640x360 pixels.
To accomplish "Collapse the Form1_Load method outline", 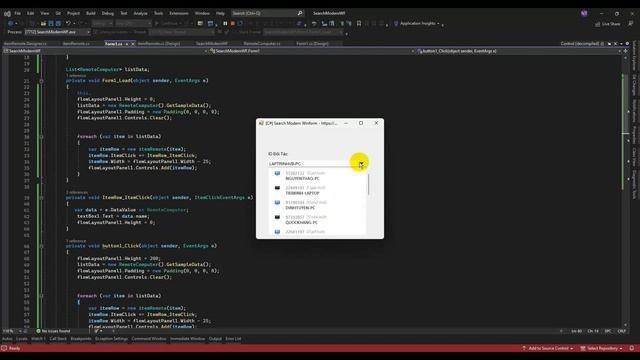I will point(41,81).
